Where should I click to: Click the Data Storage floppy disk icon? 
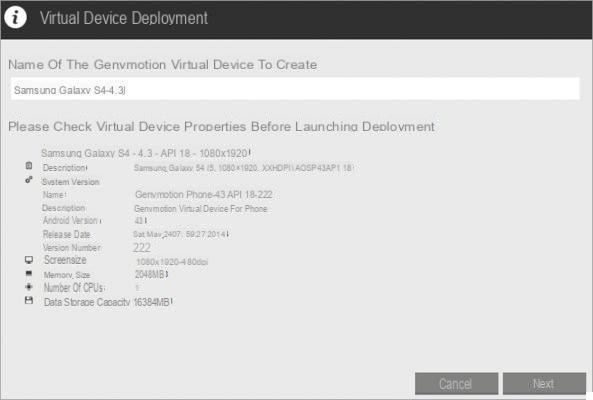[x=29, y=301]
